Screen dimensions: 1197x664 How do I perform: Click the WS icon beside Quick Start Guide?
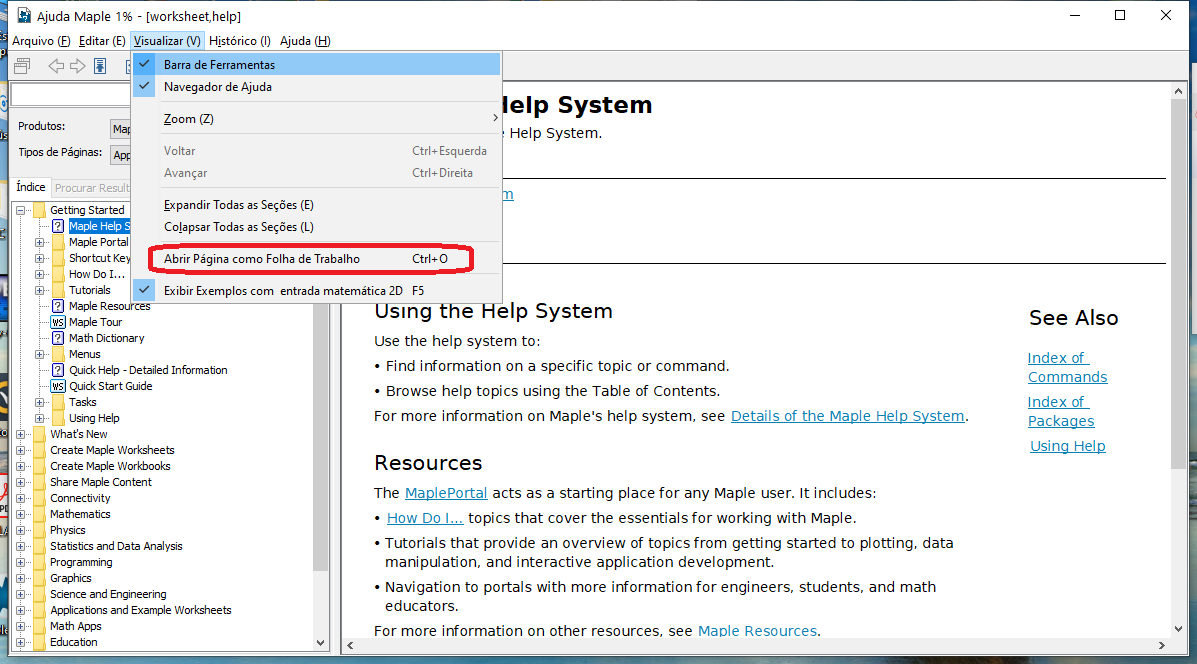pyautogui.click(x=58, y=386)
